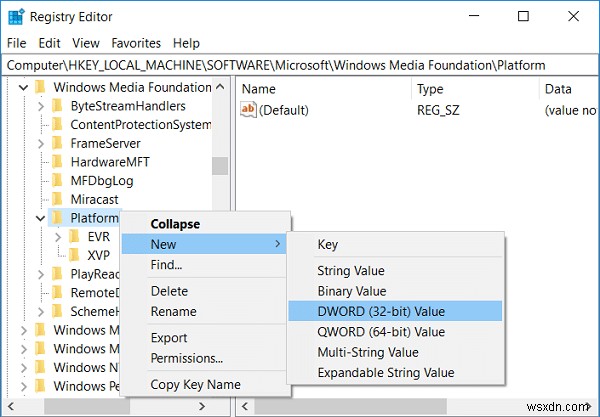The height and width of the screenshot is (417, 600).
Task: Click the XVP subkey folder icon
Action: (75, 255)
